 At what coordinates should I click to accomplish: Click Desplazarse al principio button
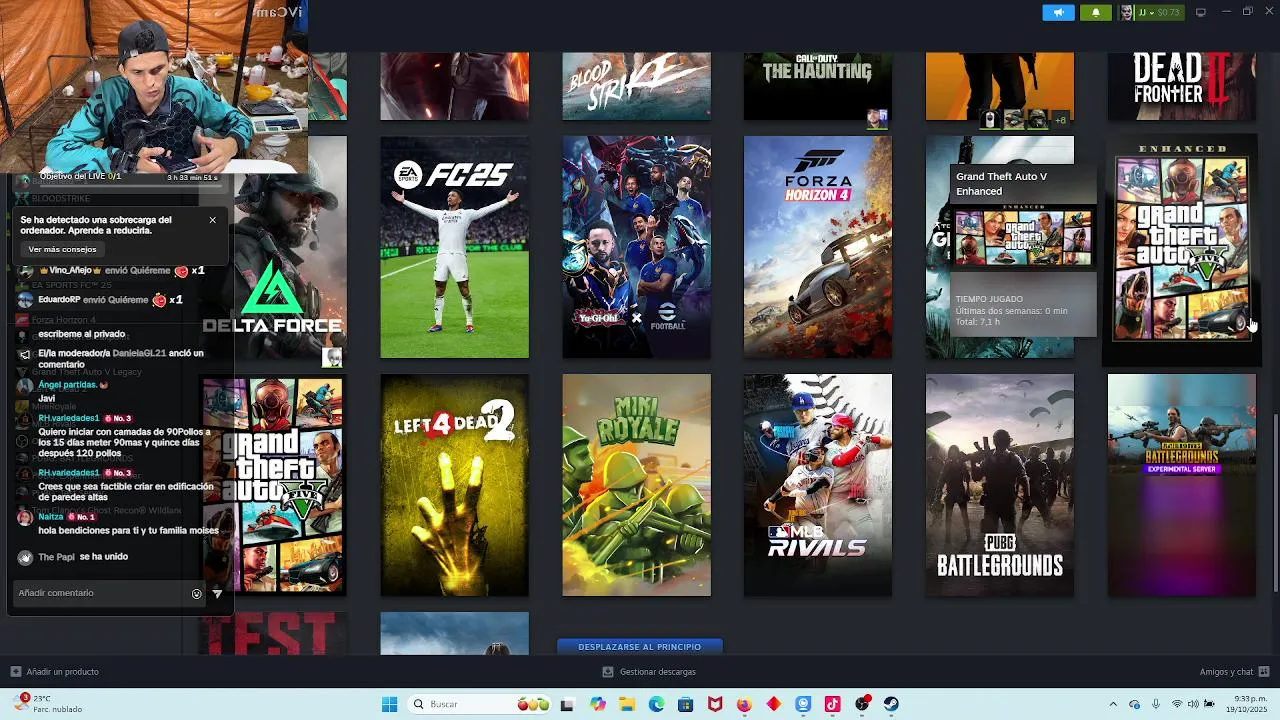point(639,647)
